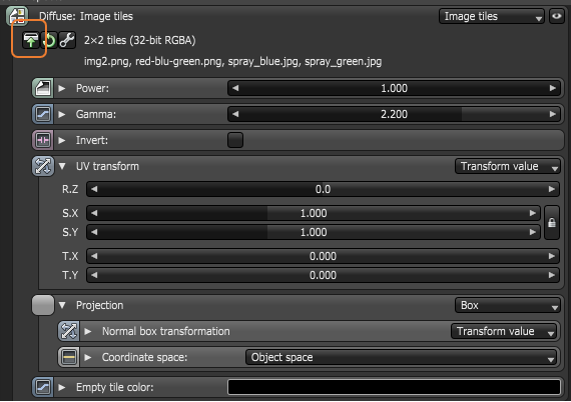Viewport: 571px width, 402px height.
Task: Open the Coordinate space Object space dropdown
Action: click(x=401, y=357)
